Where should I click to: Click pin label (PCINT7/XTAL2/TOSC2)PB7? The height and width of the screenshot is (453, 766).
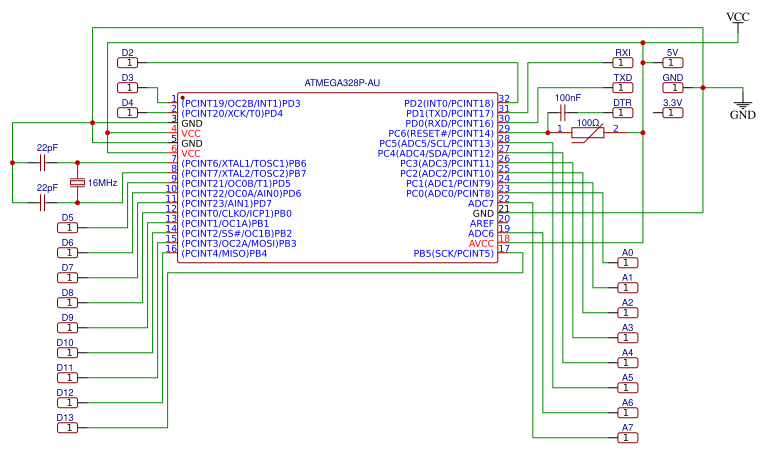click(244, 173)
